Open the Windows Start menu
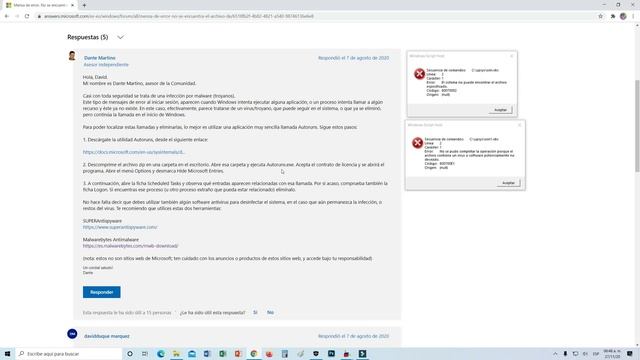This screenshot has width=640, height=360. tap(7, 353)
